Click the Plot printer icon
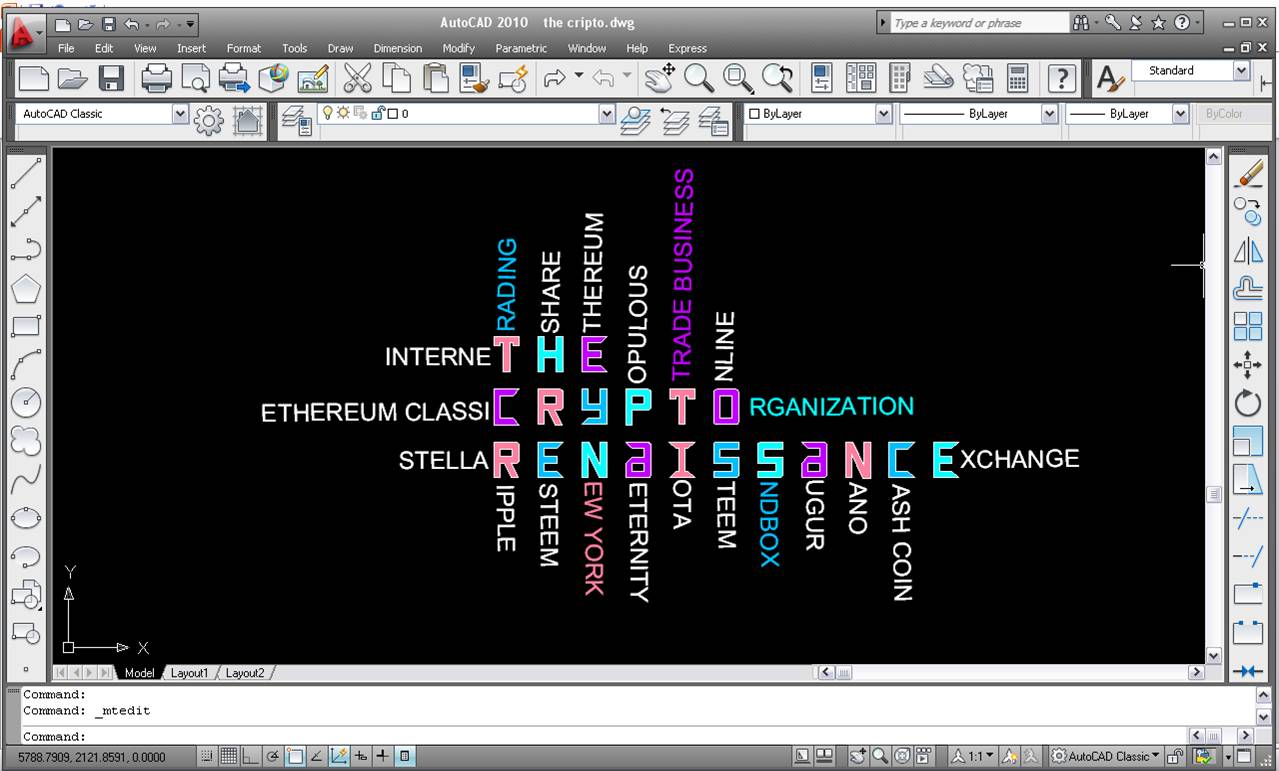This screenshot has width=1279, height=771. pyautogui.click(x=156, y=78)
